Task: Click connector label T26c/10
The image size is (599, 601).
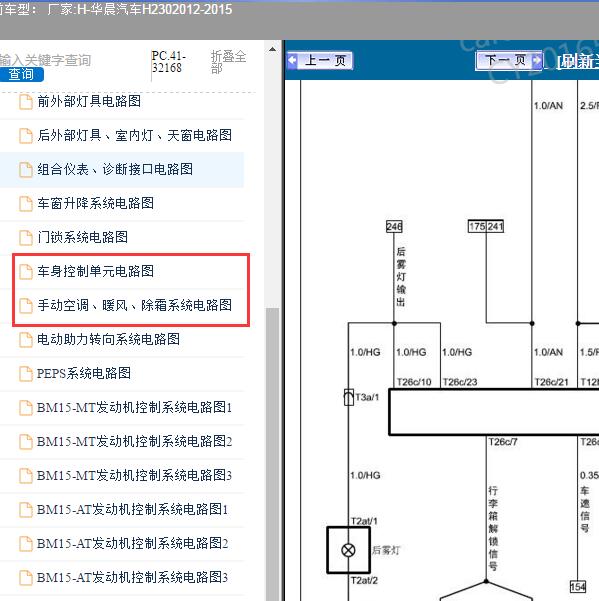Action: (x=414, y=382)
